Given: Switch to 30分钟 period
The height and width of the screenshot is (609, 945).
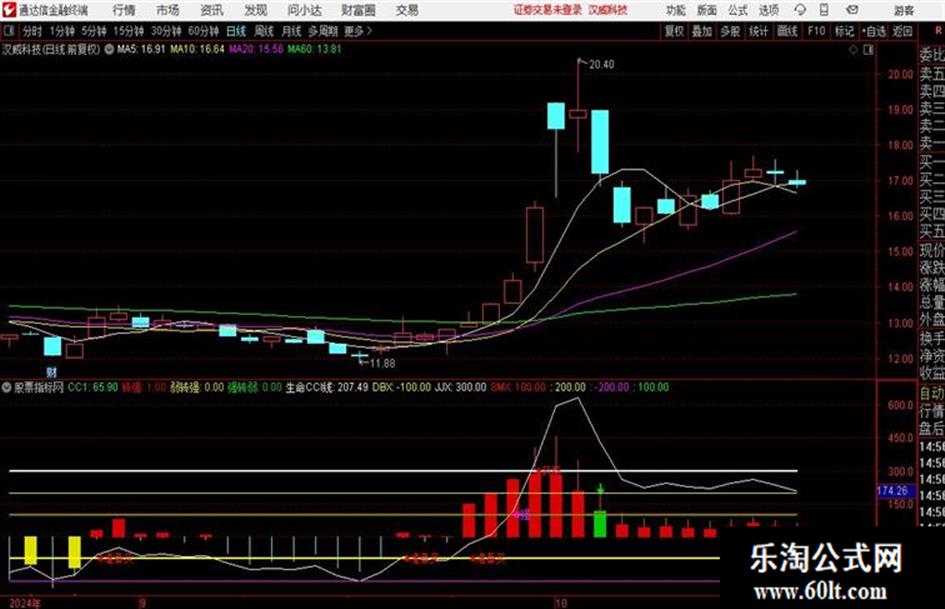Looking at the screenshot, I should pos(166,31).
